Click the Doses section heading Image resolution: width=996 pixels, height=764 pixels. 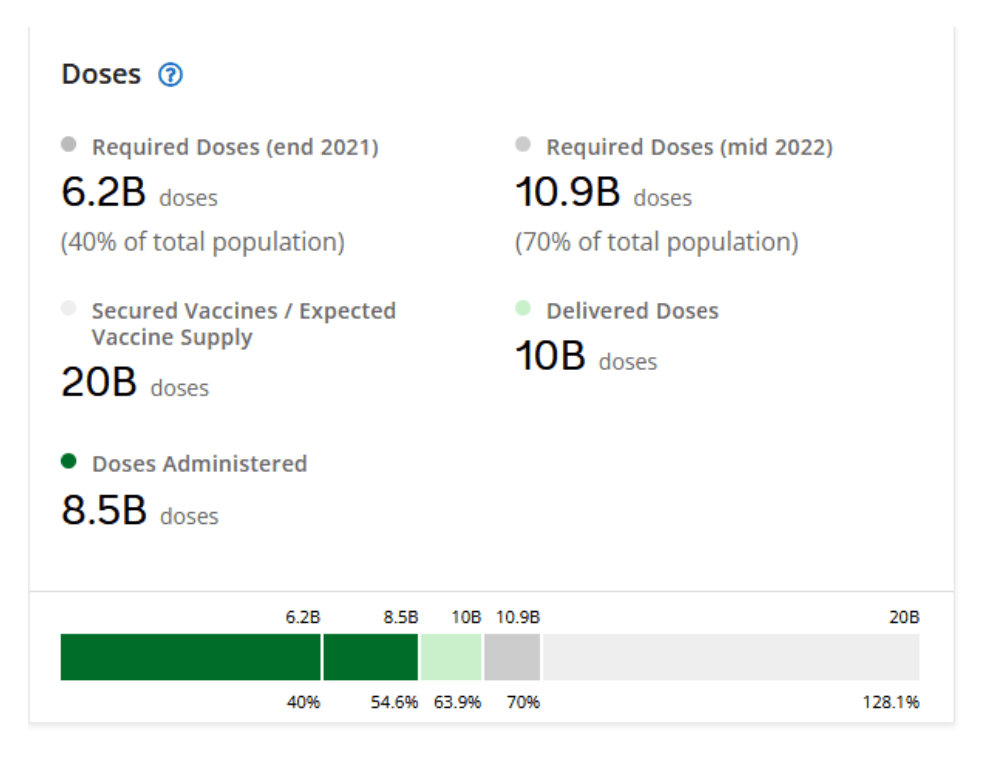click(x=101, y=75)
